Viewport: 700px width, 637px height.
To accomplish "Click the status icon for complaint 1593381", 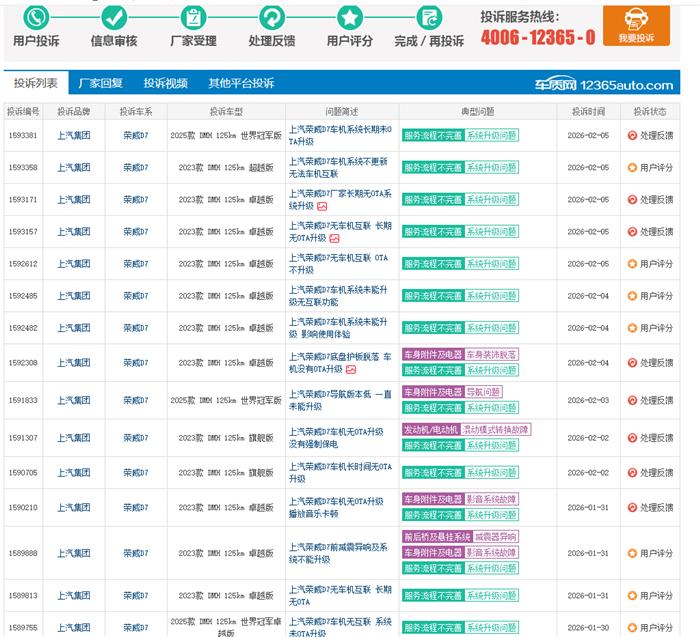I will 632,135.
